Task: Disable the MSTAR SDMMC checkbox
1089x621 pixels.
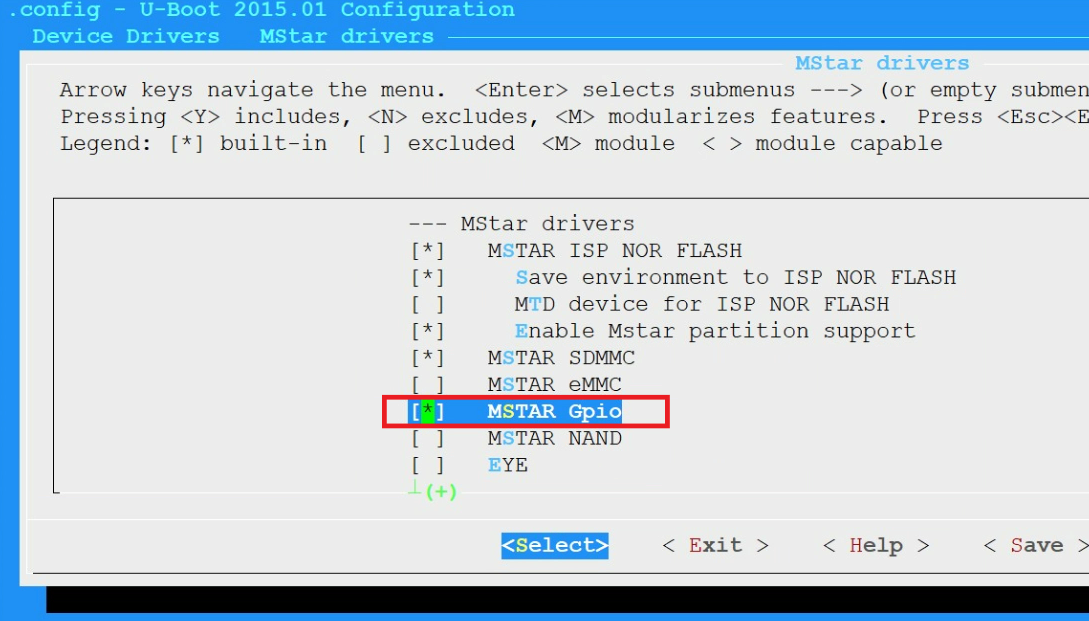Action: click(427, 358)
